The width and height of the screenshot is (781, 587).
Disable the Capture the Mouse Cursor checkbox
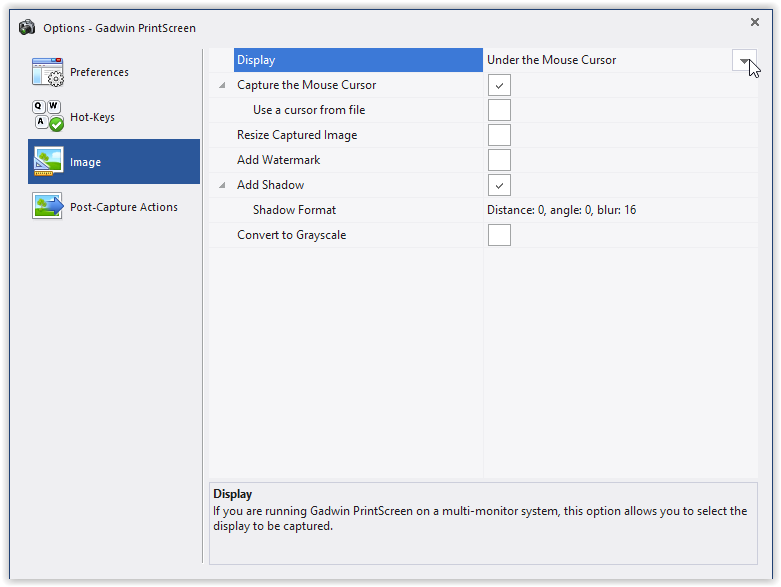[499, 85]
